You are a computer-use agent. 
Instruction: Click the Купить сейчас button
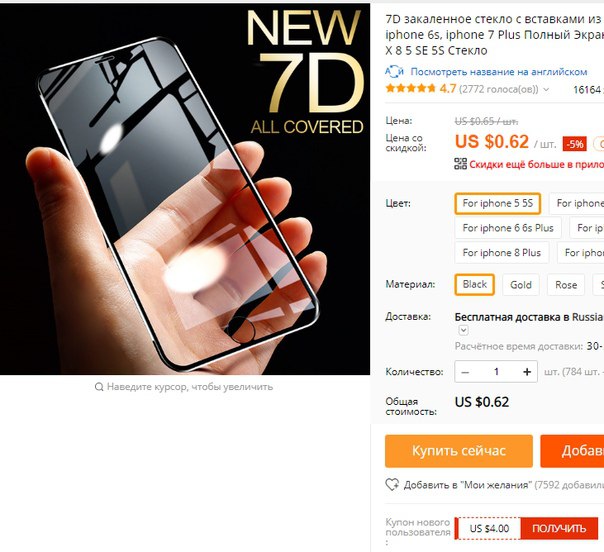459,451
